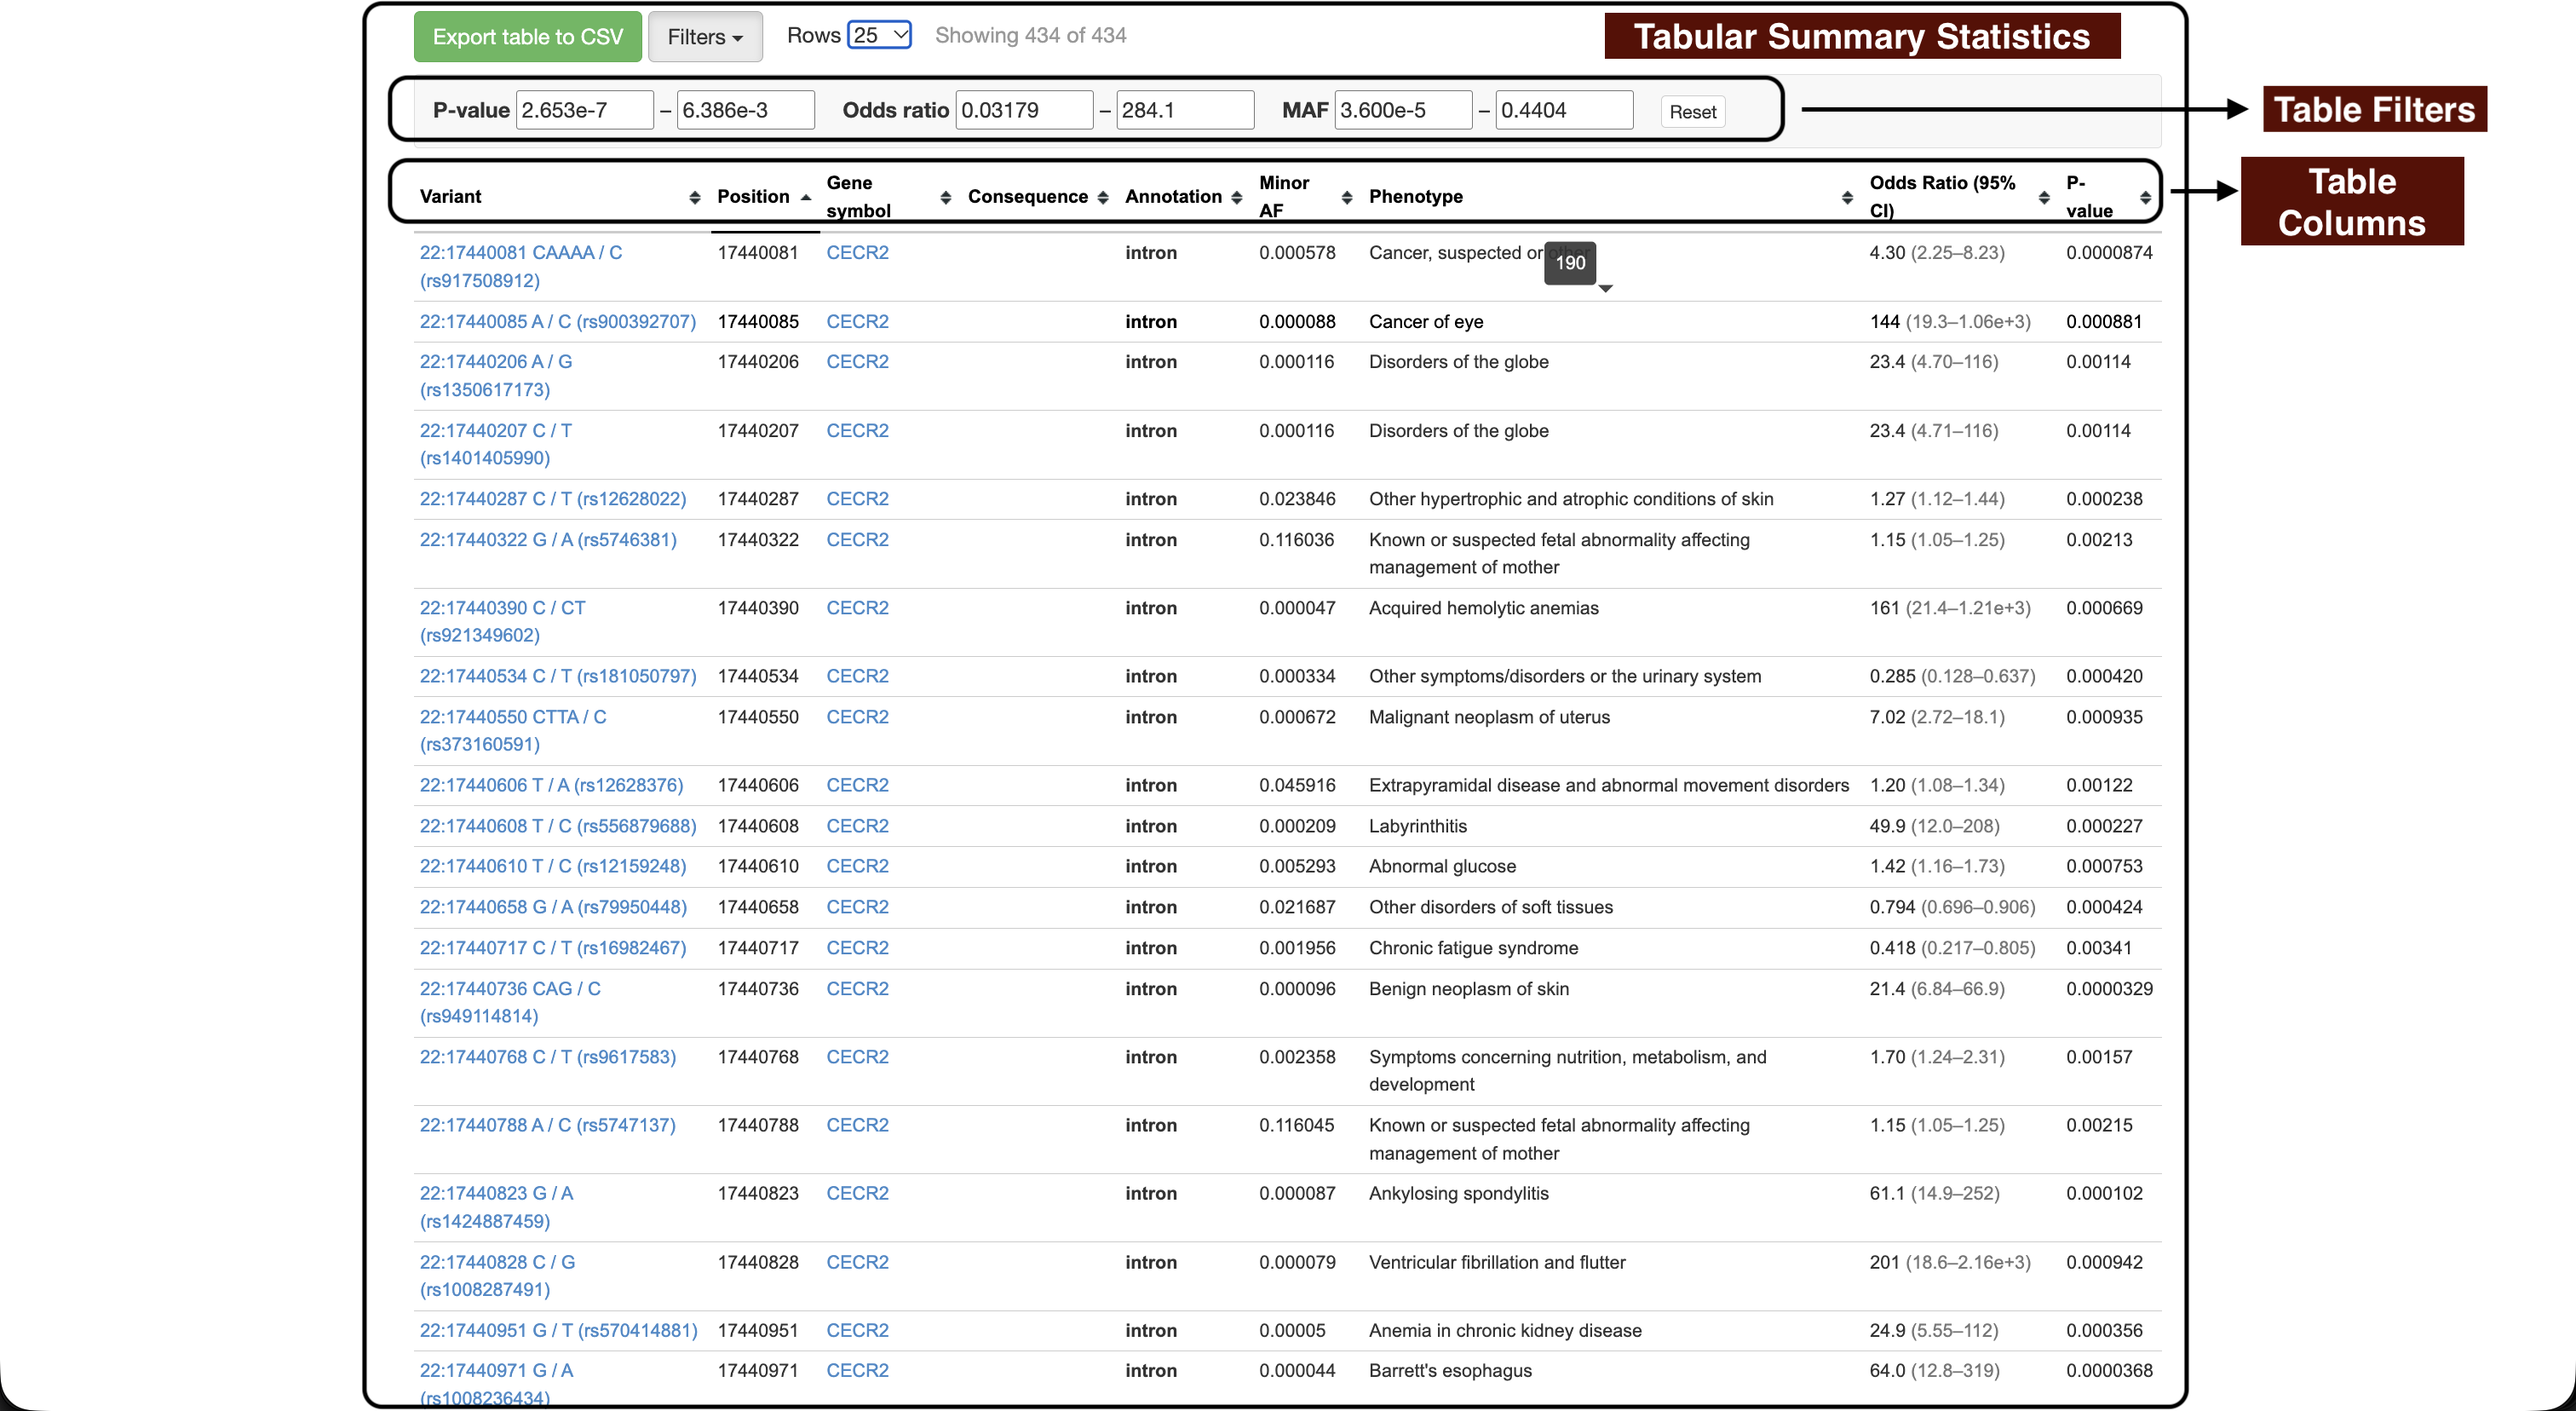
Task: Edit the maximum P-value field
Action: coord(746,110)
